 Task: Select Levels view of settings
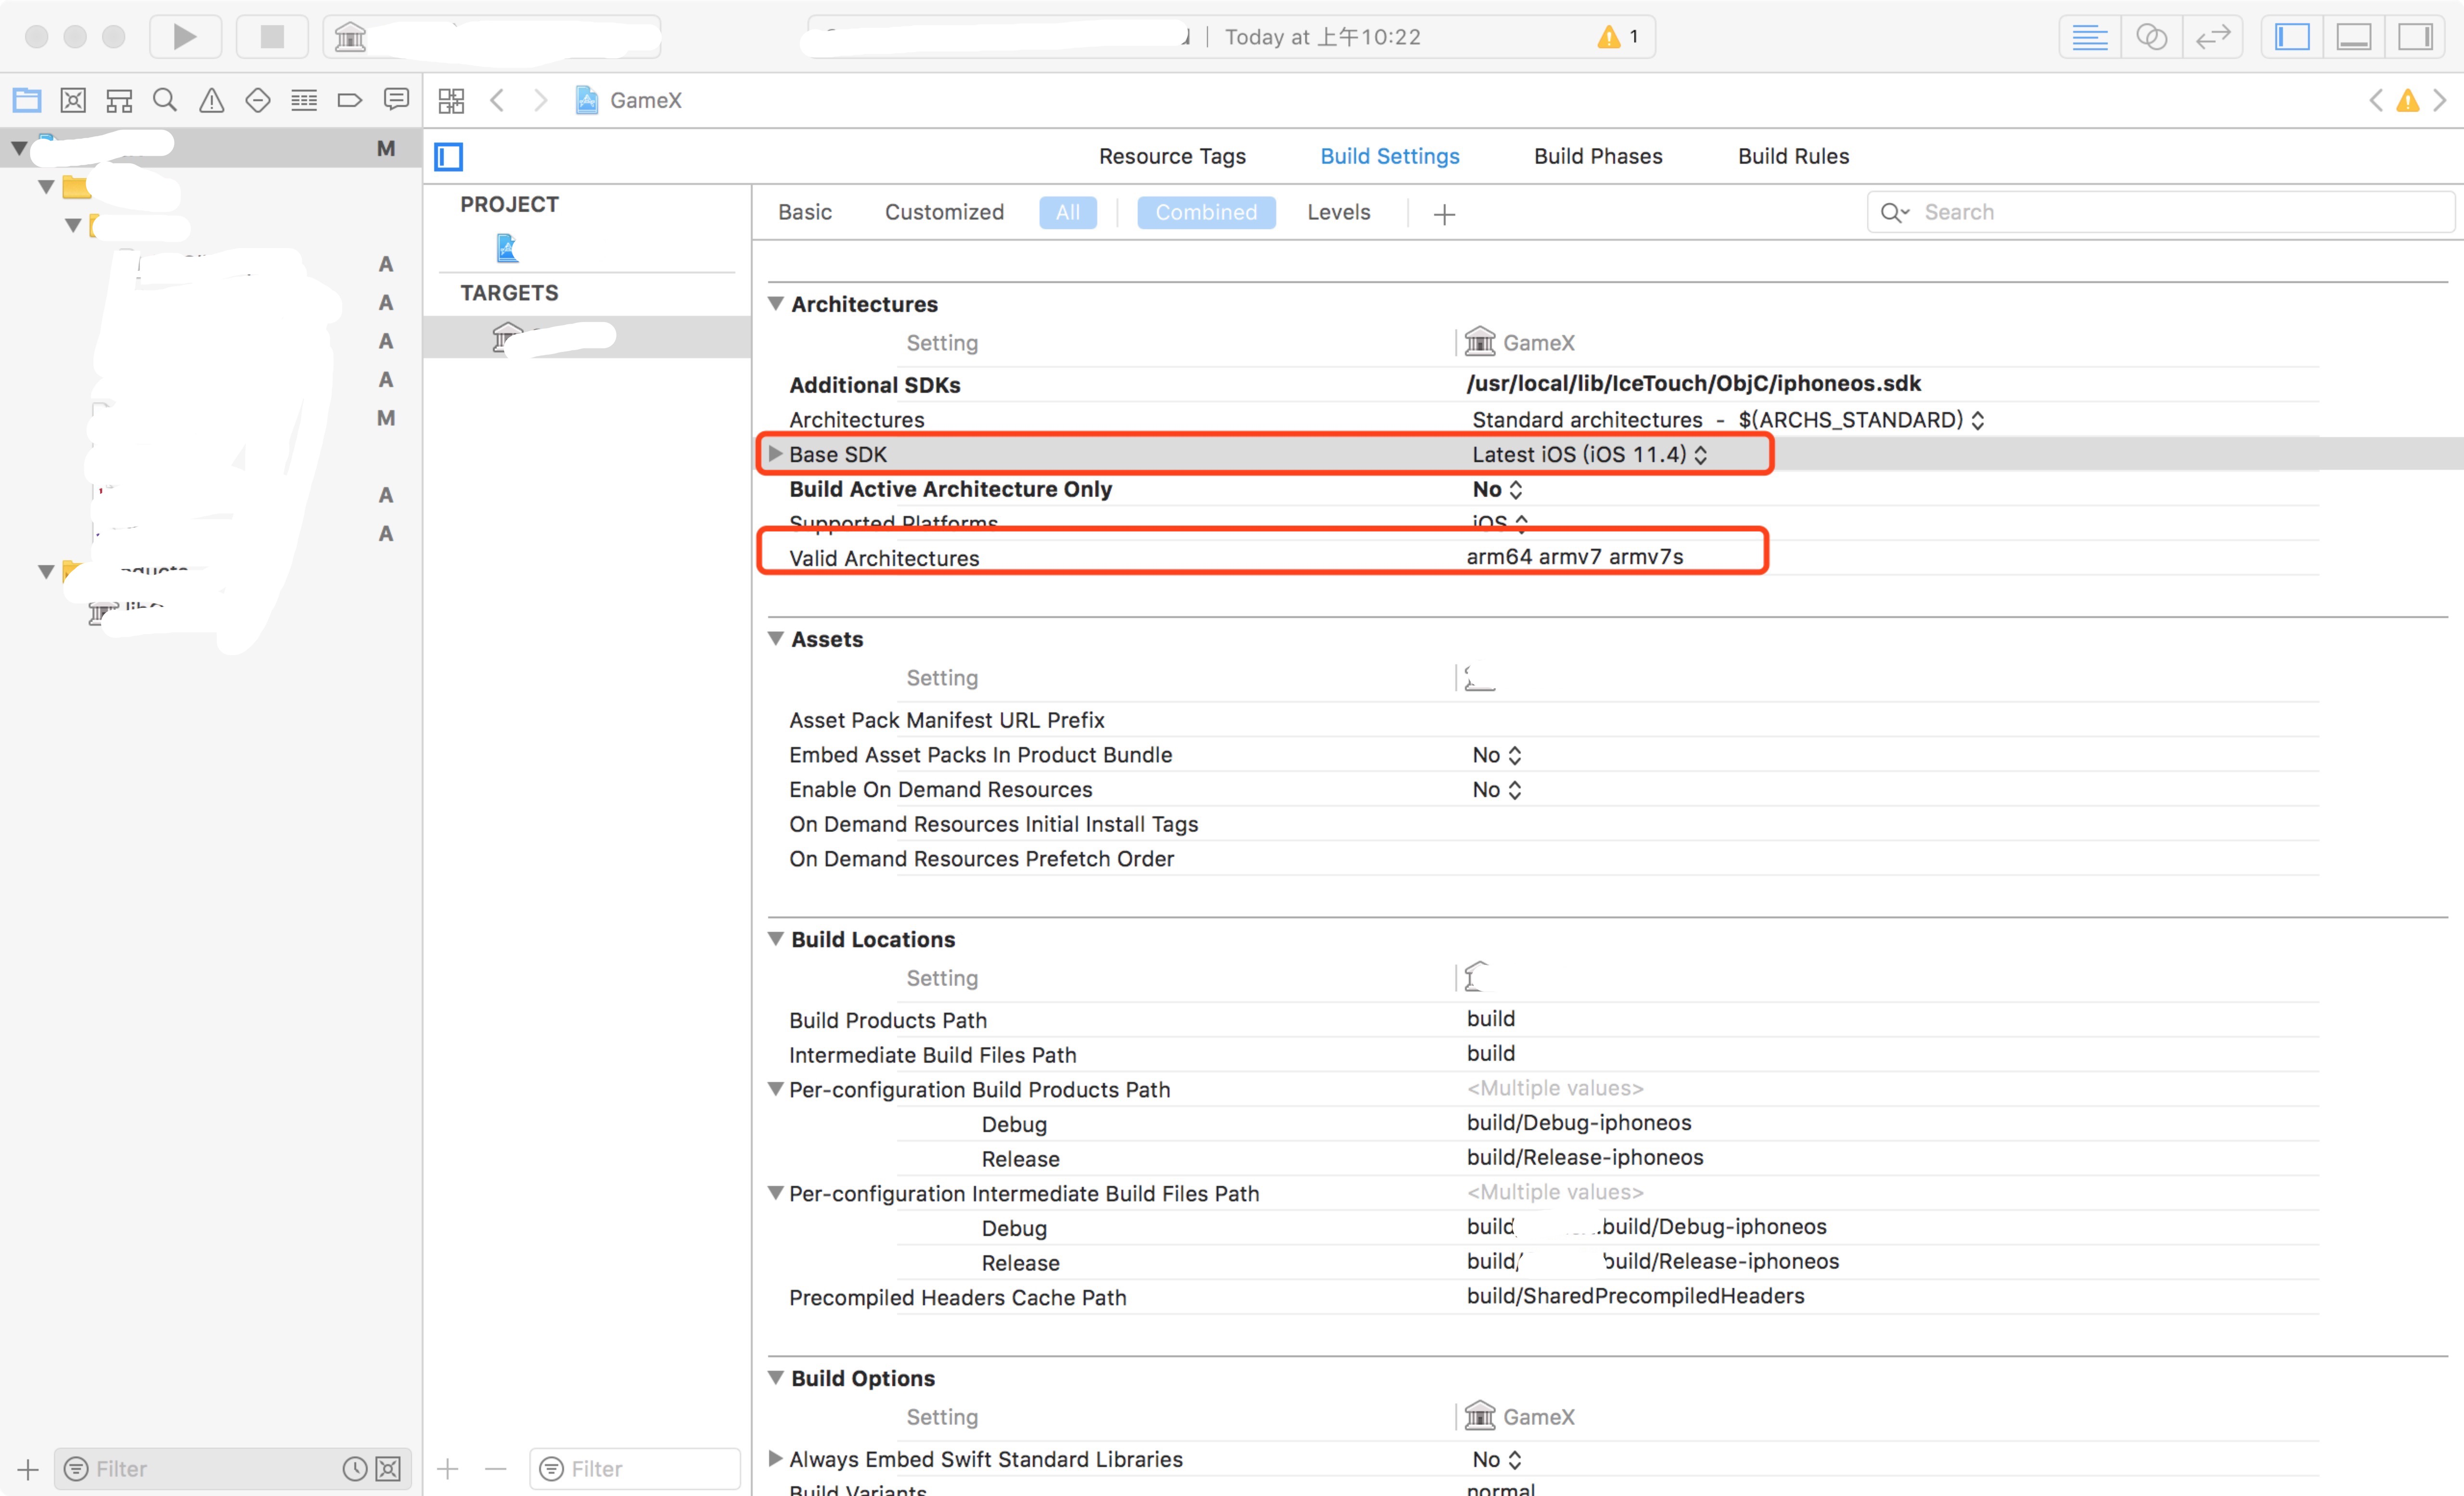[1338, 212]
